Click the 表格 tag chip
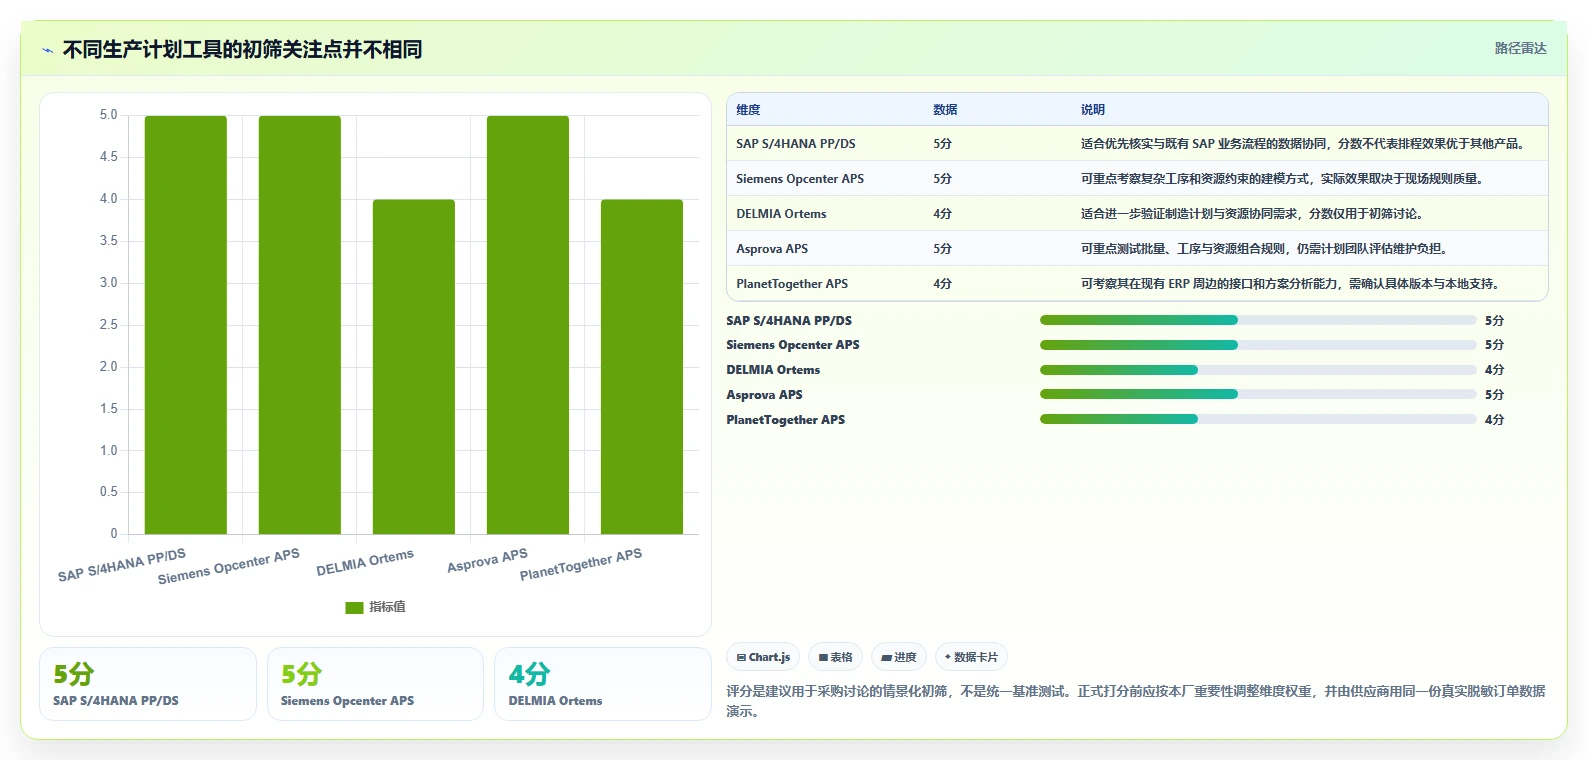The width and height of the screenshot is (1588, 760). (x=835, y=657)
